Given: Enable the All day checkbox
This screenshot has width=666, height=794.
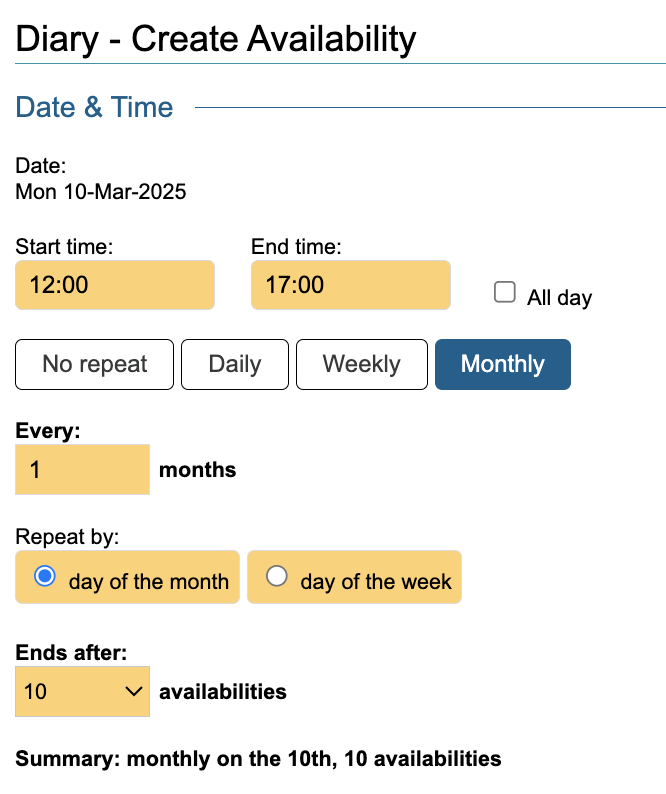Looking at the screenshot, I should (x=505, y=292).
